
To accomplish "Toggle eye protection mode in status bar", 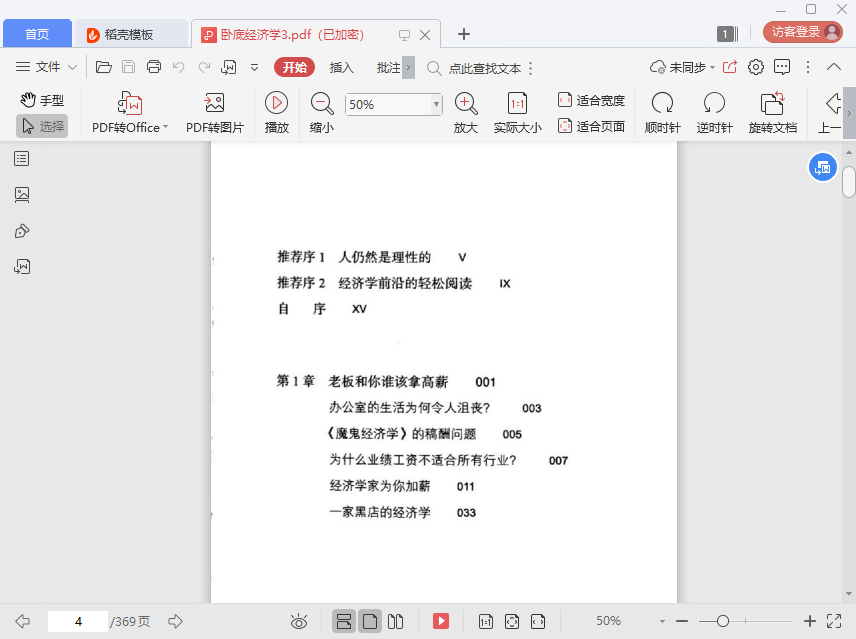I will 298,621.
